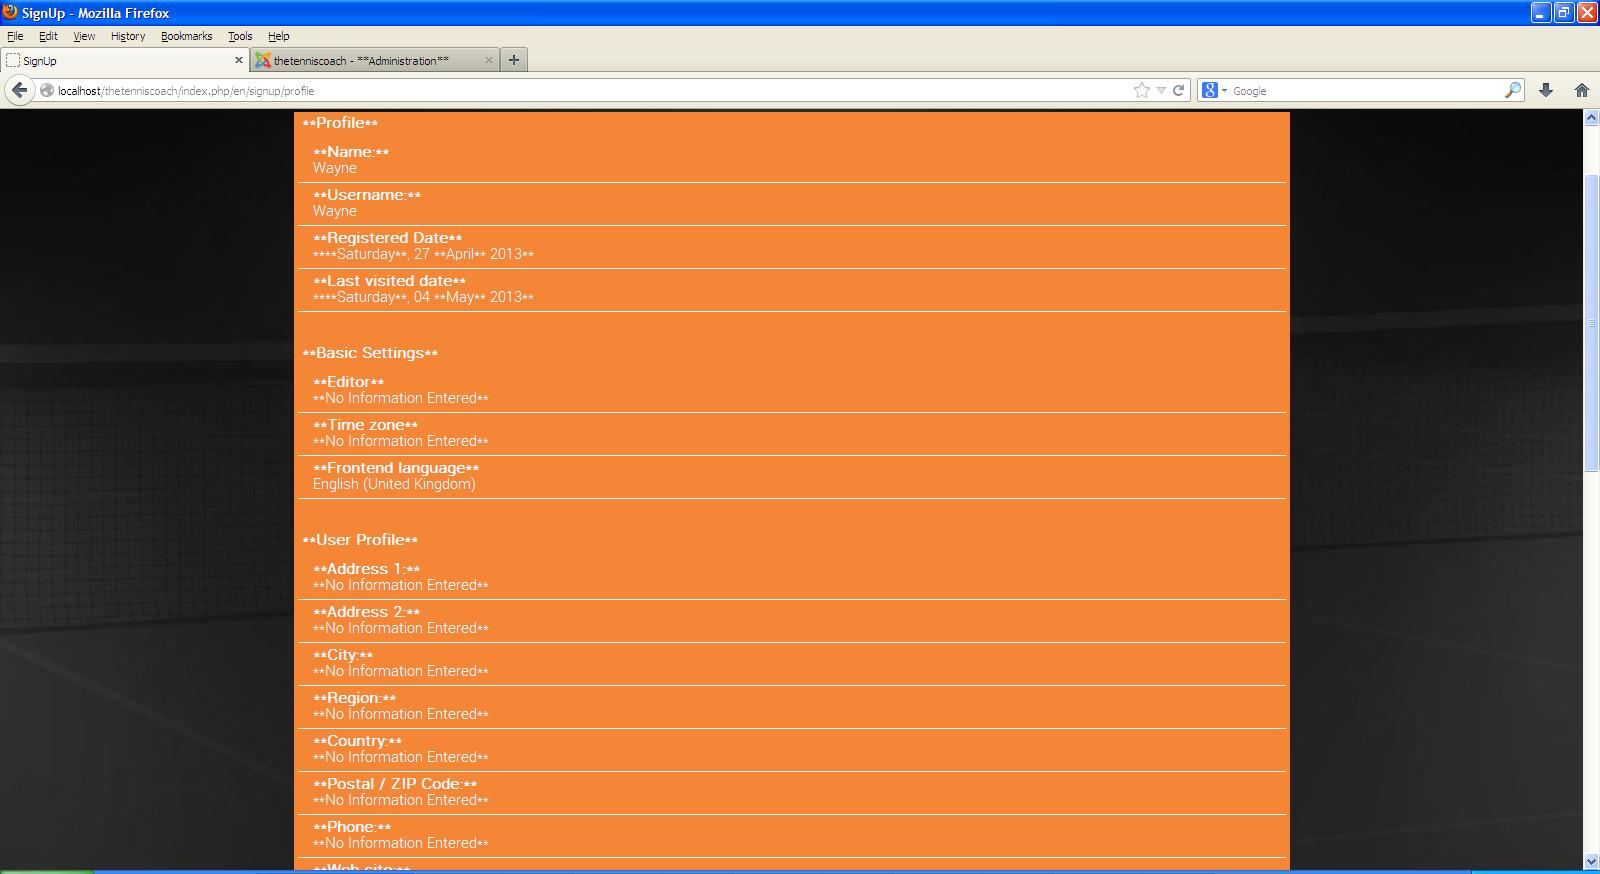This screenshot has width=1600, height=874.
Task: Open the Downloads arrow button
Action: 1546,90
